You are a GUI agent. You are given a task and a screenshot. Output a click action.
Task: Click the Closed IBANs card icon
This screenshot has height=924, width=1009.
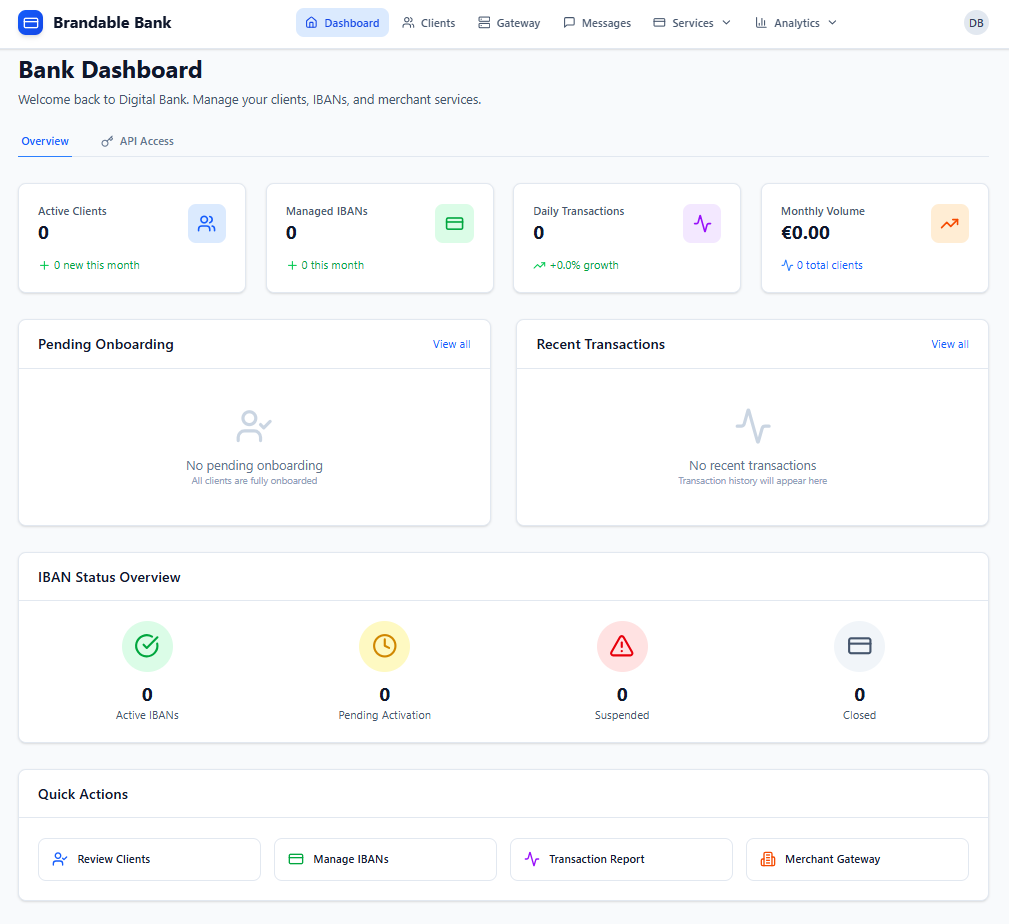(x=859, y=646)
